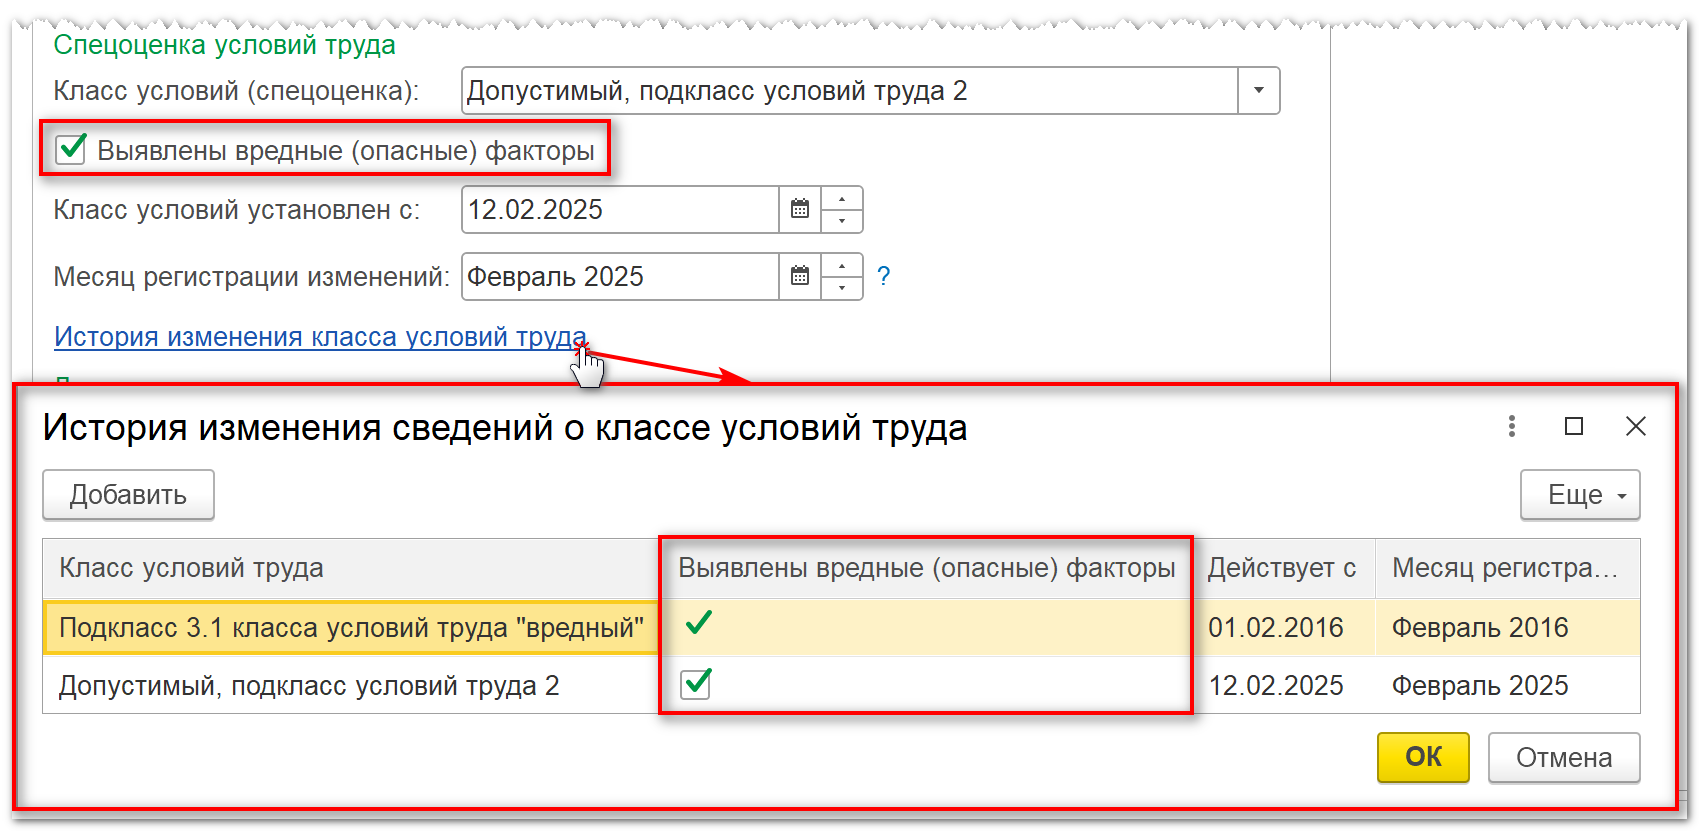Confirm with the yellow ОК button
This screenshot has height=831, width=1699.
(1423, 757)
